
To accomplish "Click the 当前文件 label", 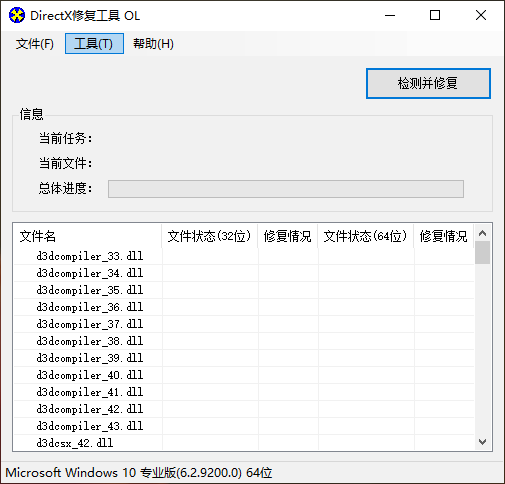I will (65, 163).
